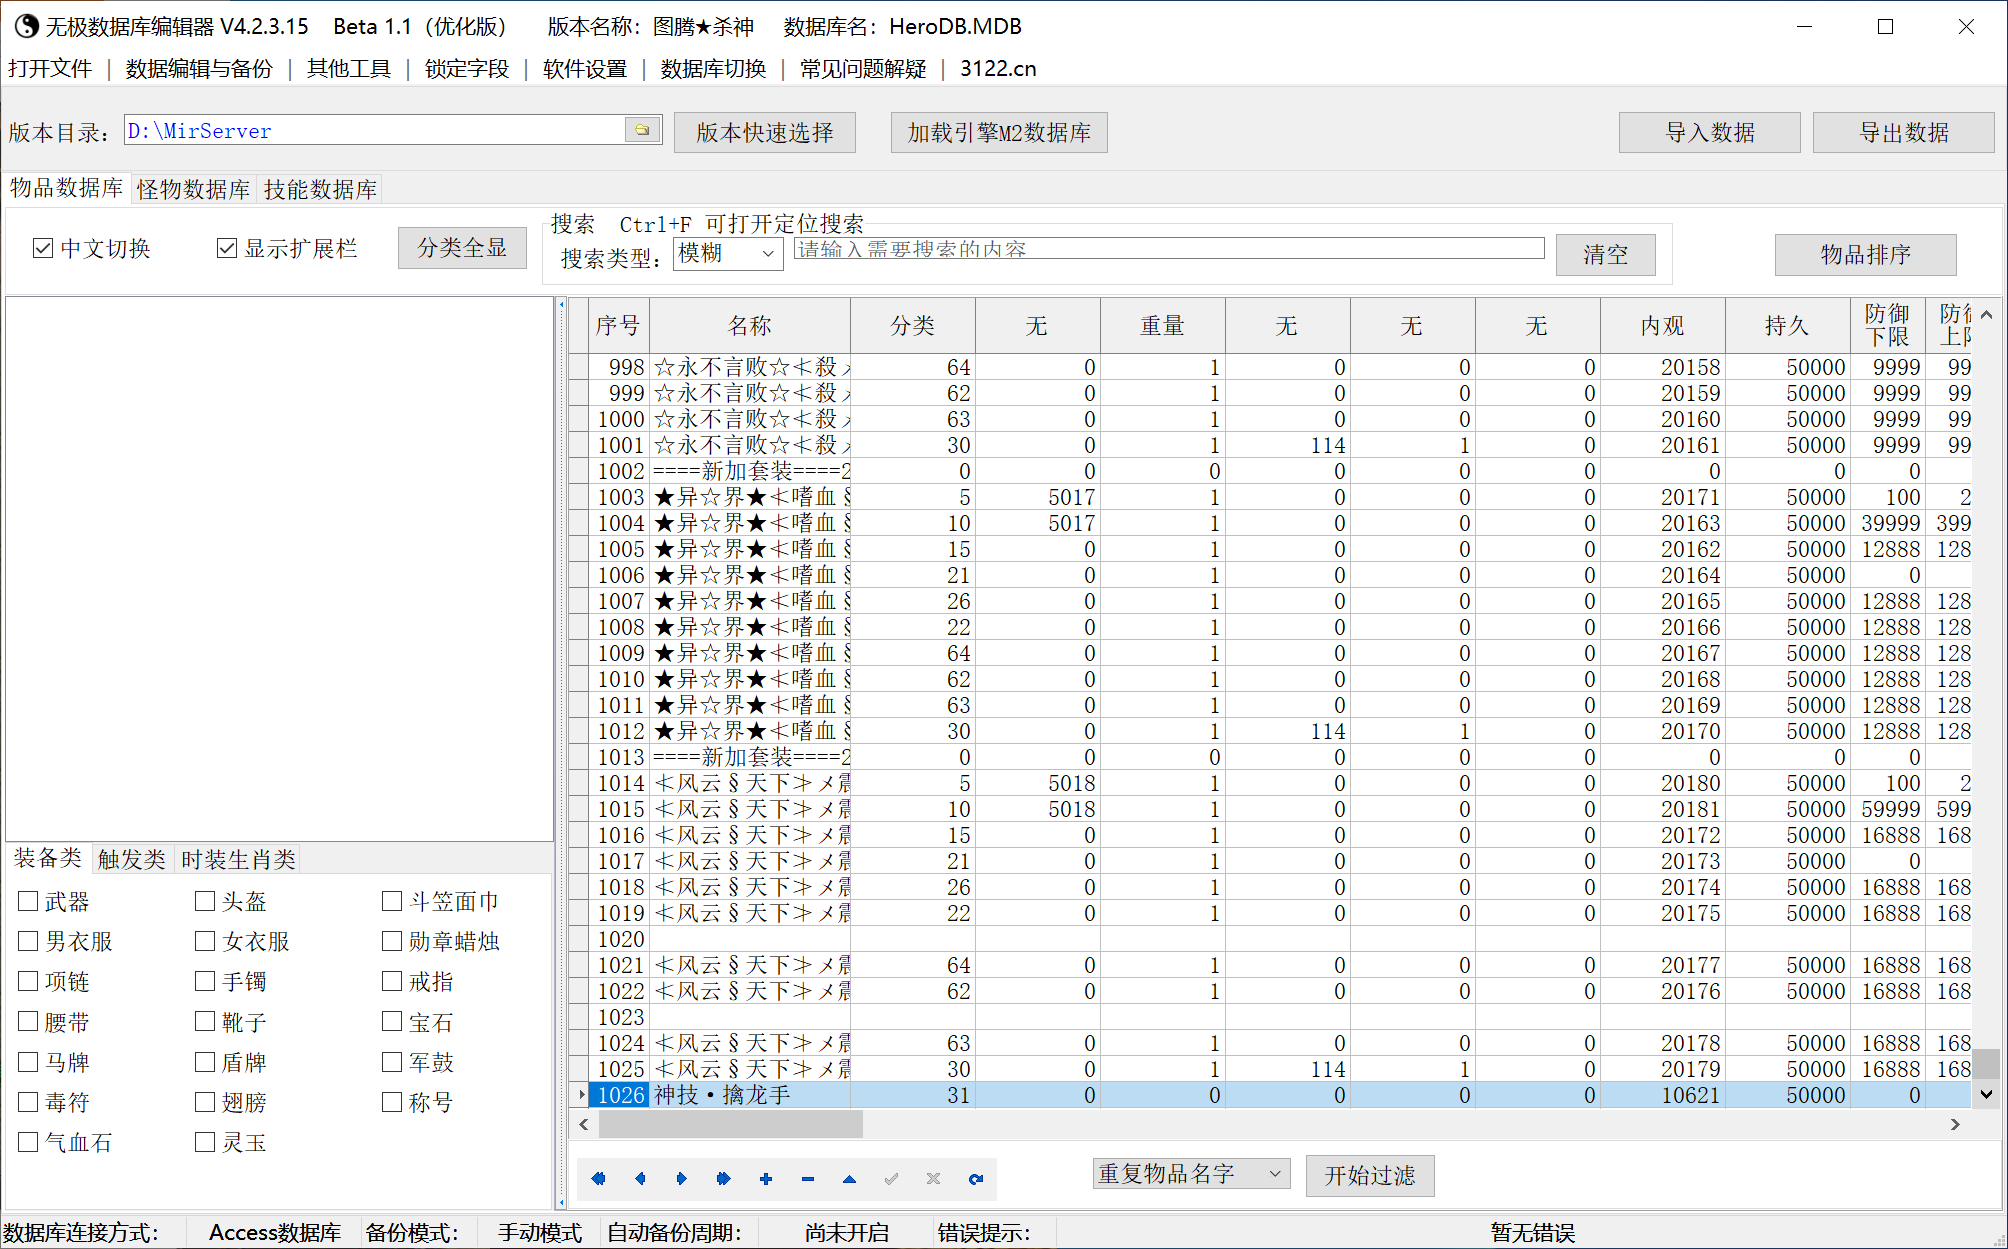Click the edit record triangle icon
Image resolution: width=2008 pixels, height=1249 pixels.
tap(849, 1179)
